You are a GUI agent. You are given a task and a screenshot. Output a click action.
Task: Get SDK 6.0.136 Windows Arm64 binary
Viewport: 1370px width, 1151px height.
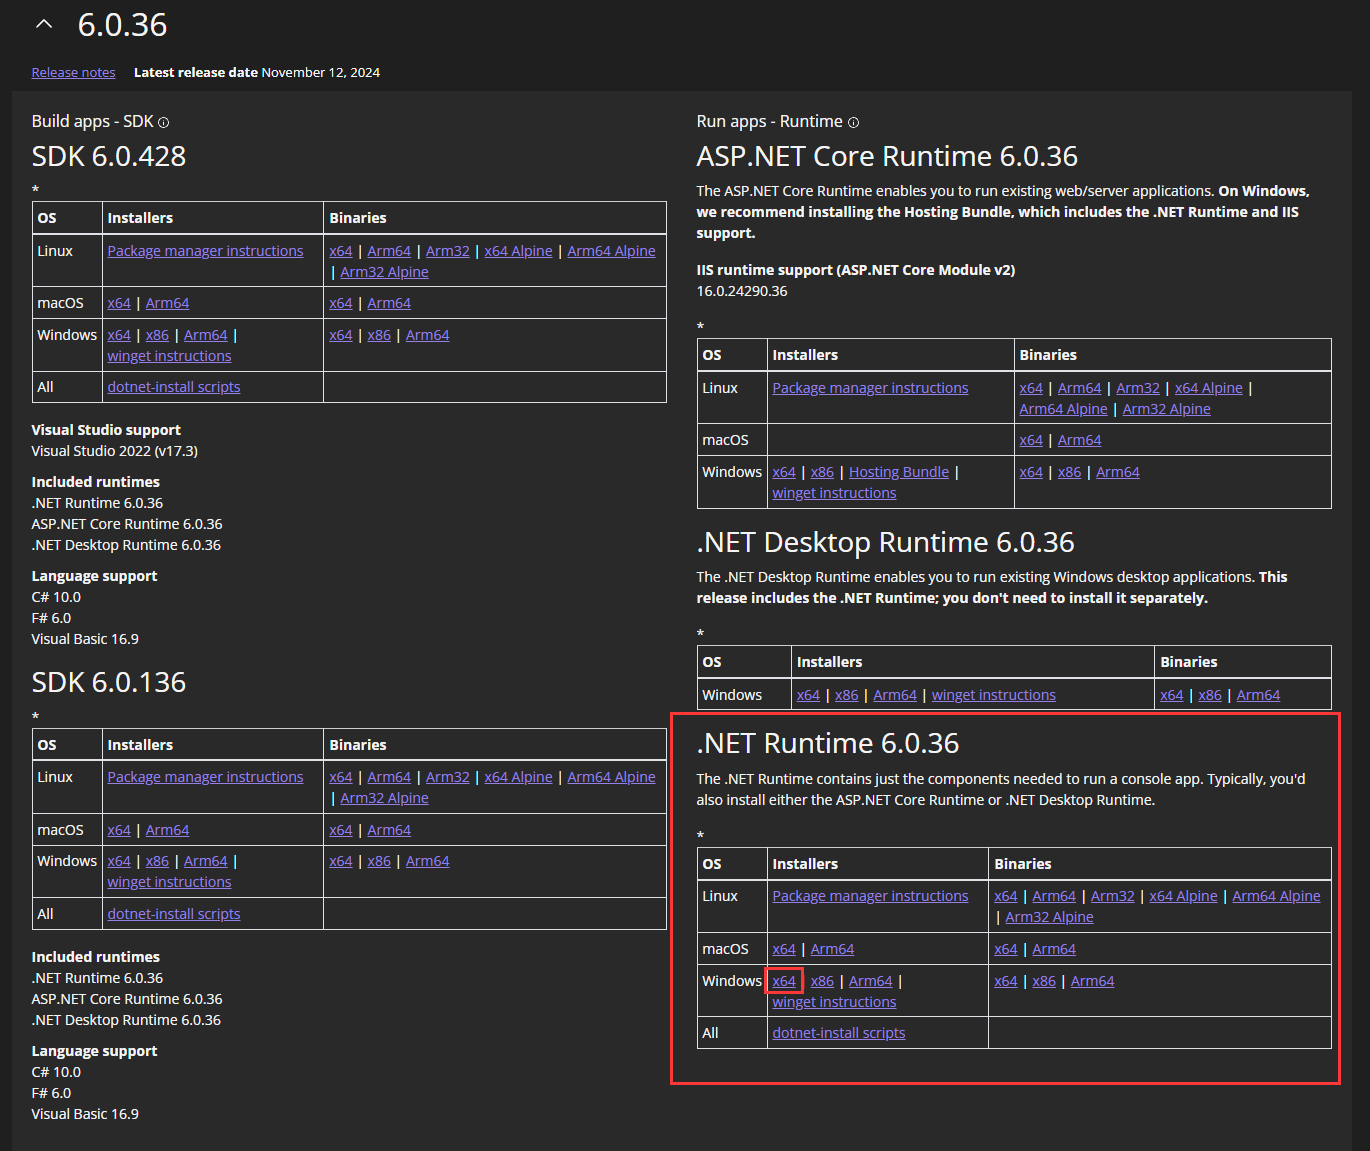coord(427,861)
